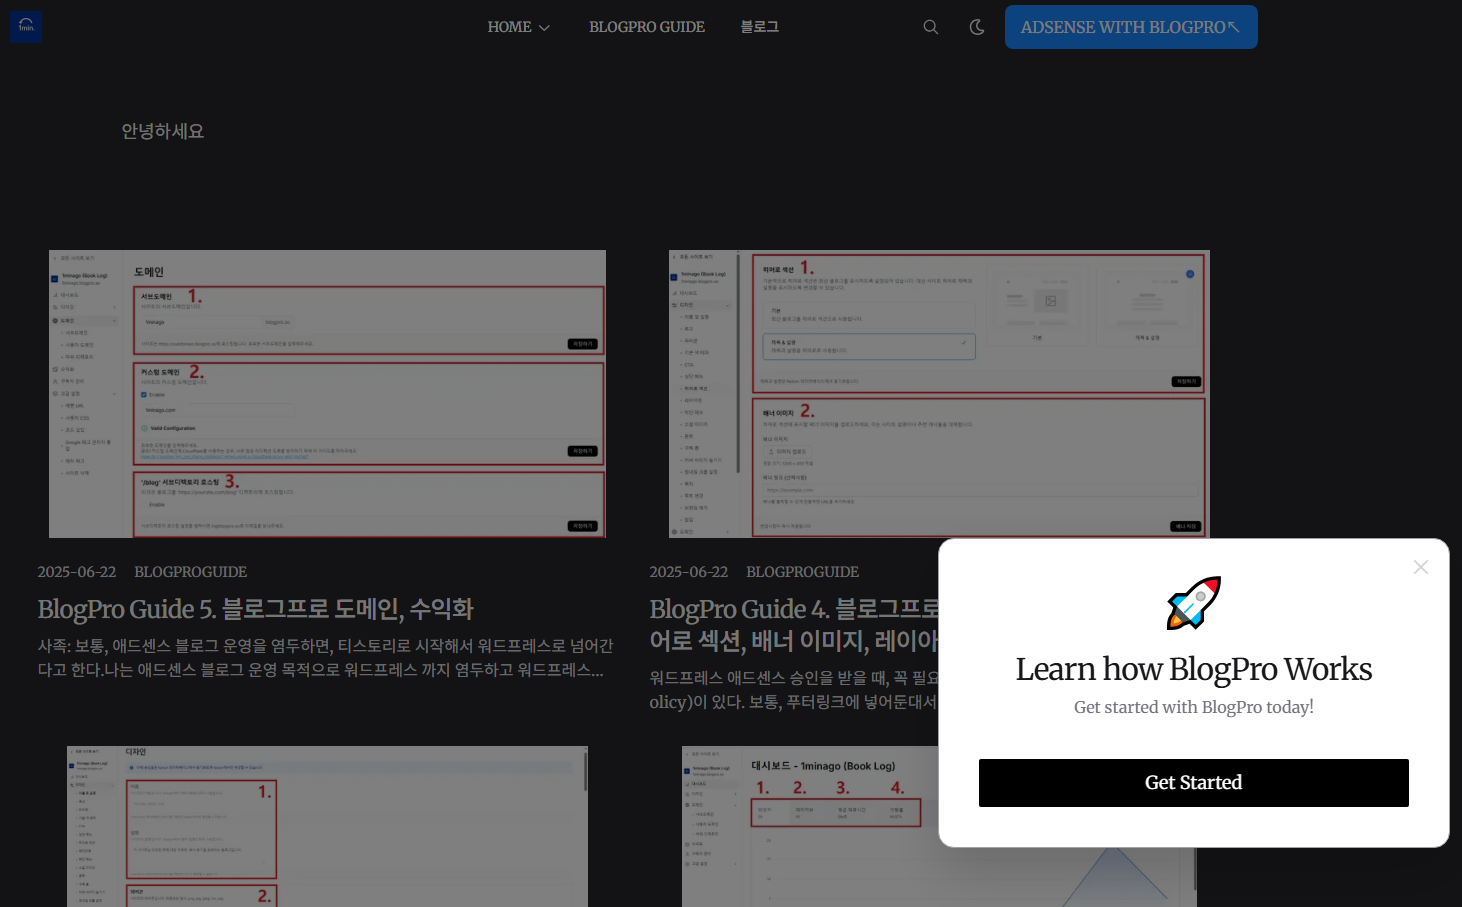Viewport: 1462px width, 907px height.
Task: Click the rocket icon in popup
Action: (1194, 603)
